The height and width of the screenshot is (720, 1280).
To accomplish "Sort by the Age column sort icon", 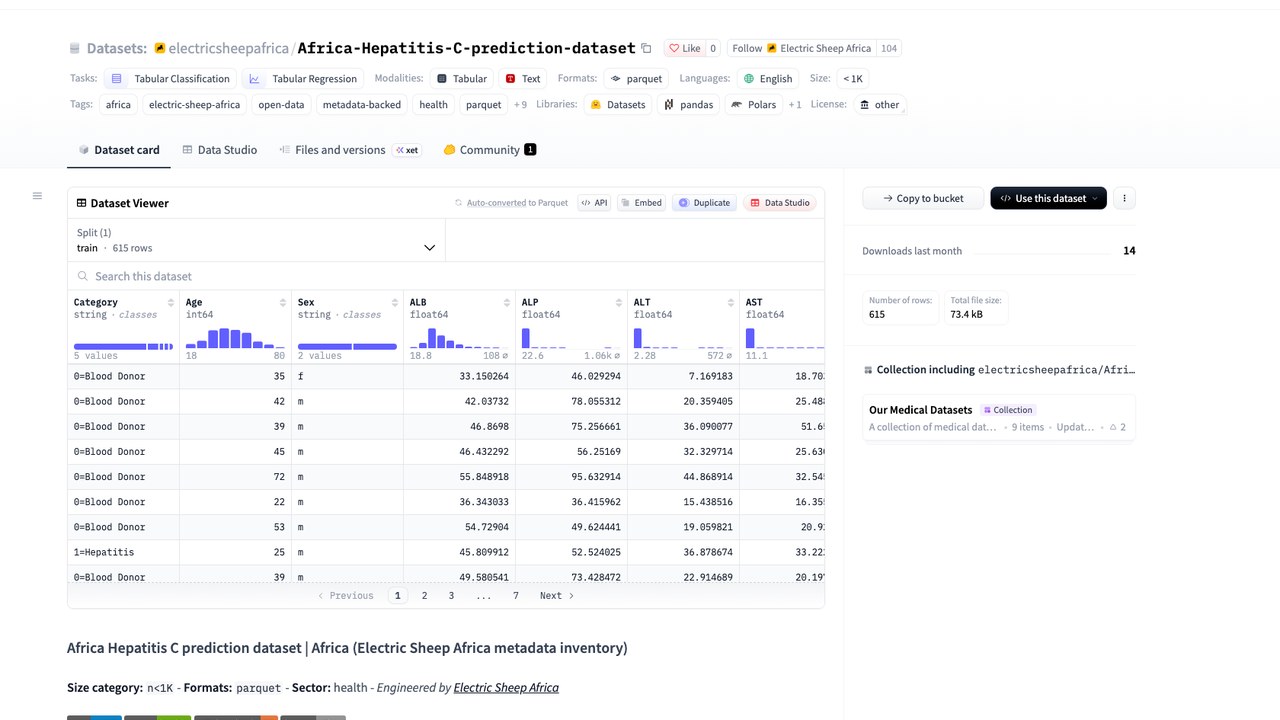I will tap(282, 302).
